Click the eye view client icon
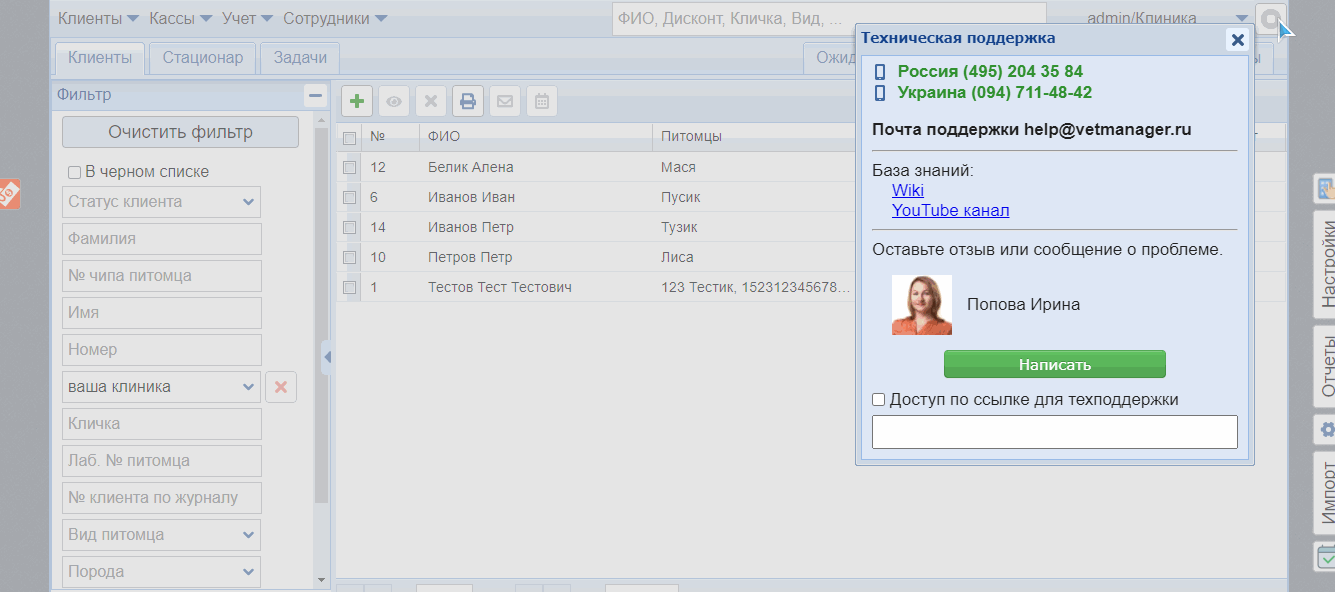Screen dimensions: 1335x592 [x=394, y=101]
